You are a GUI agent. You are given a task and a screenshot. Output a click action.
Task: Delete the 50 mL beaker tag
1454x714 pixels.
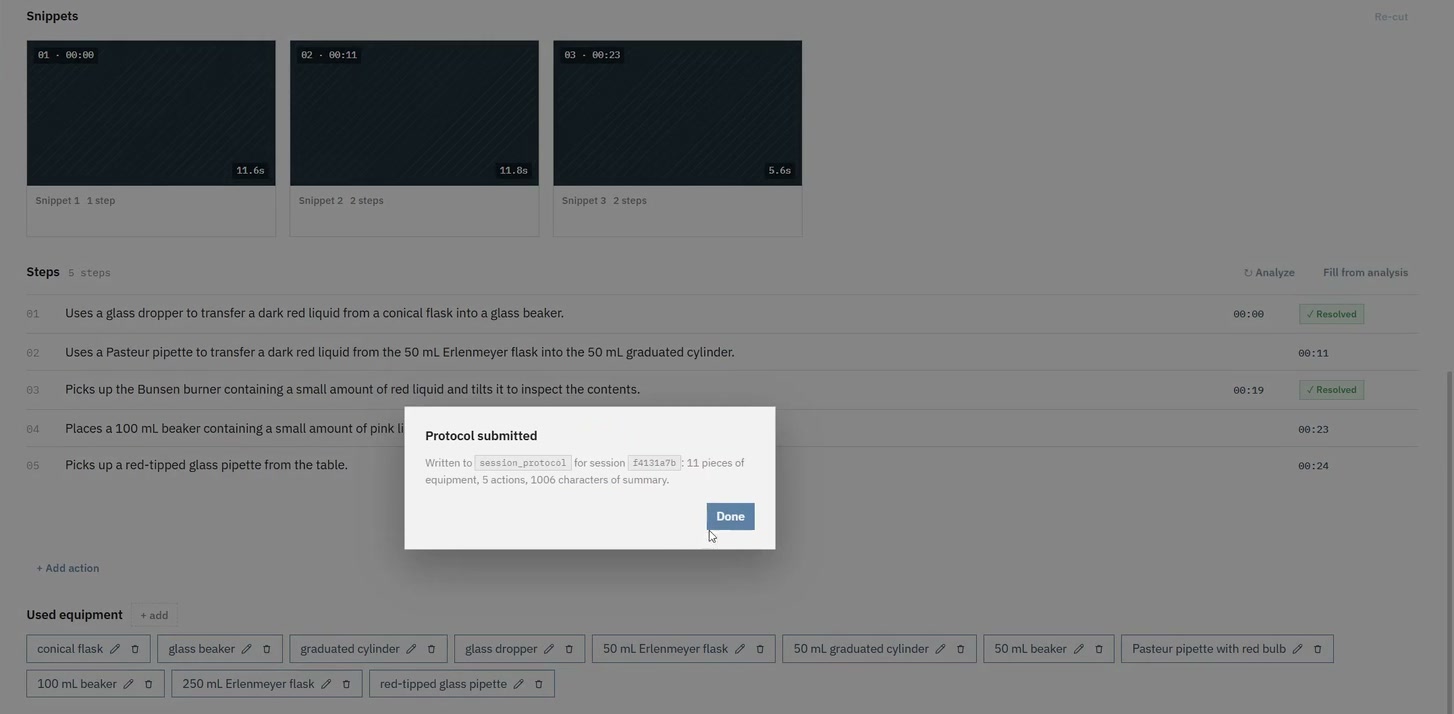click(1099, 649)
